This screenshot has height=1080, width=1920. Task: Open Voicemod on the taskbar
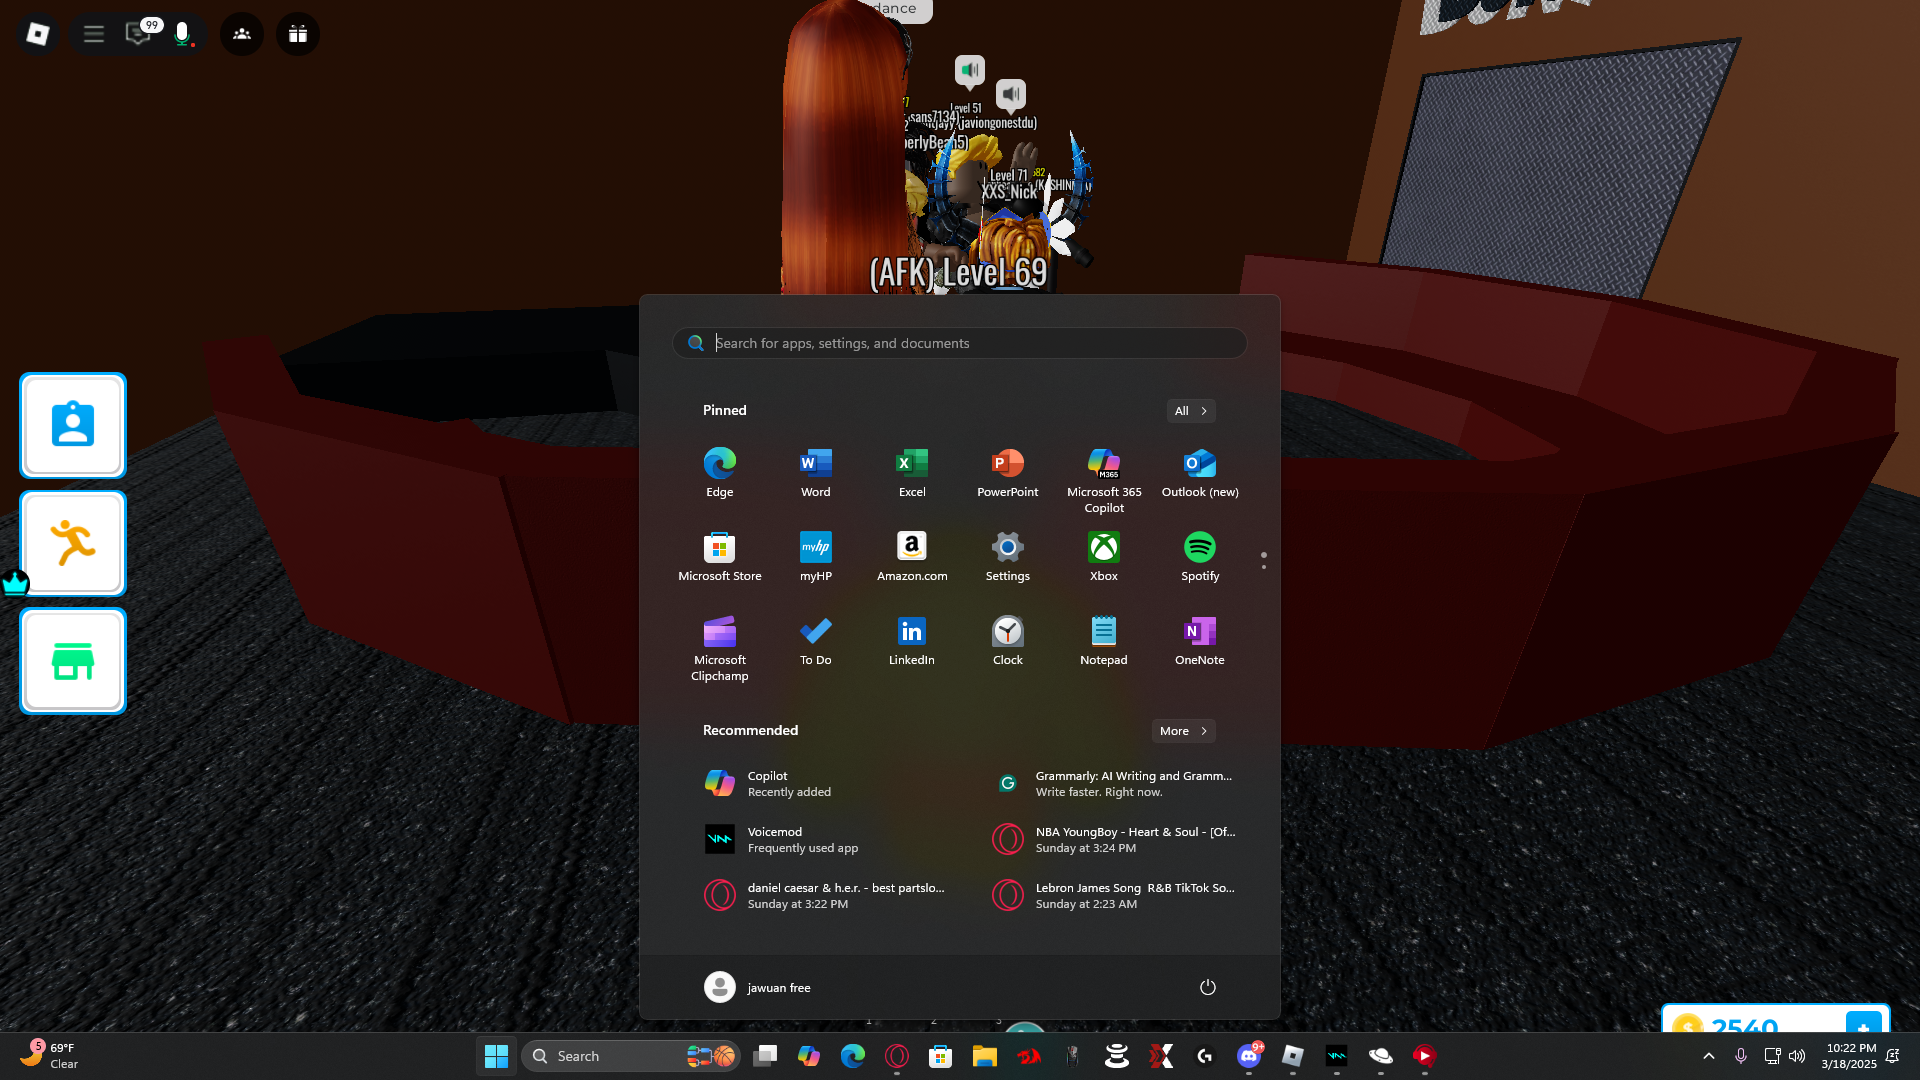(1337, 1056)
